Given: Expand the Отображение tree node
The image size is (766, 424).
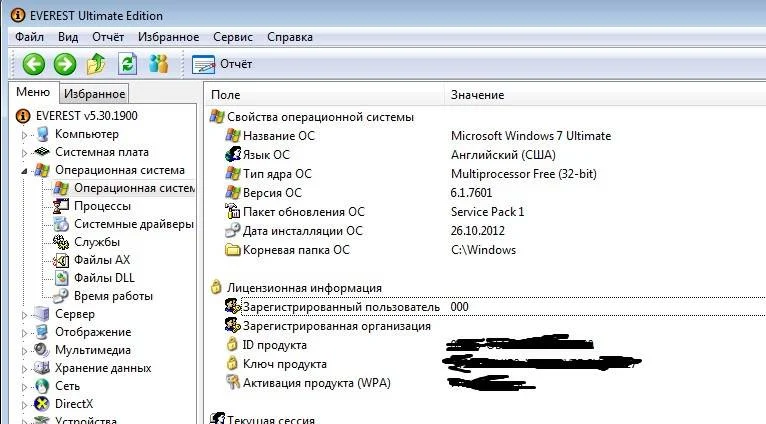Looking at the screenshot, I should click(24, 333).
